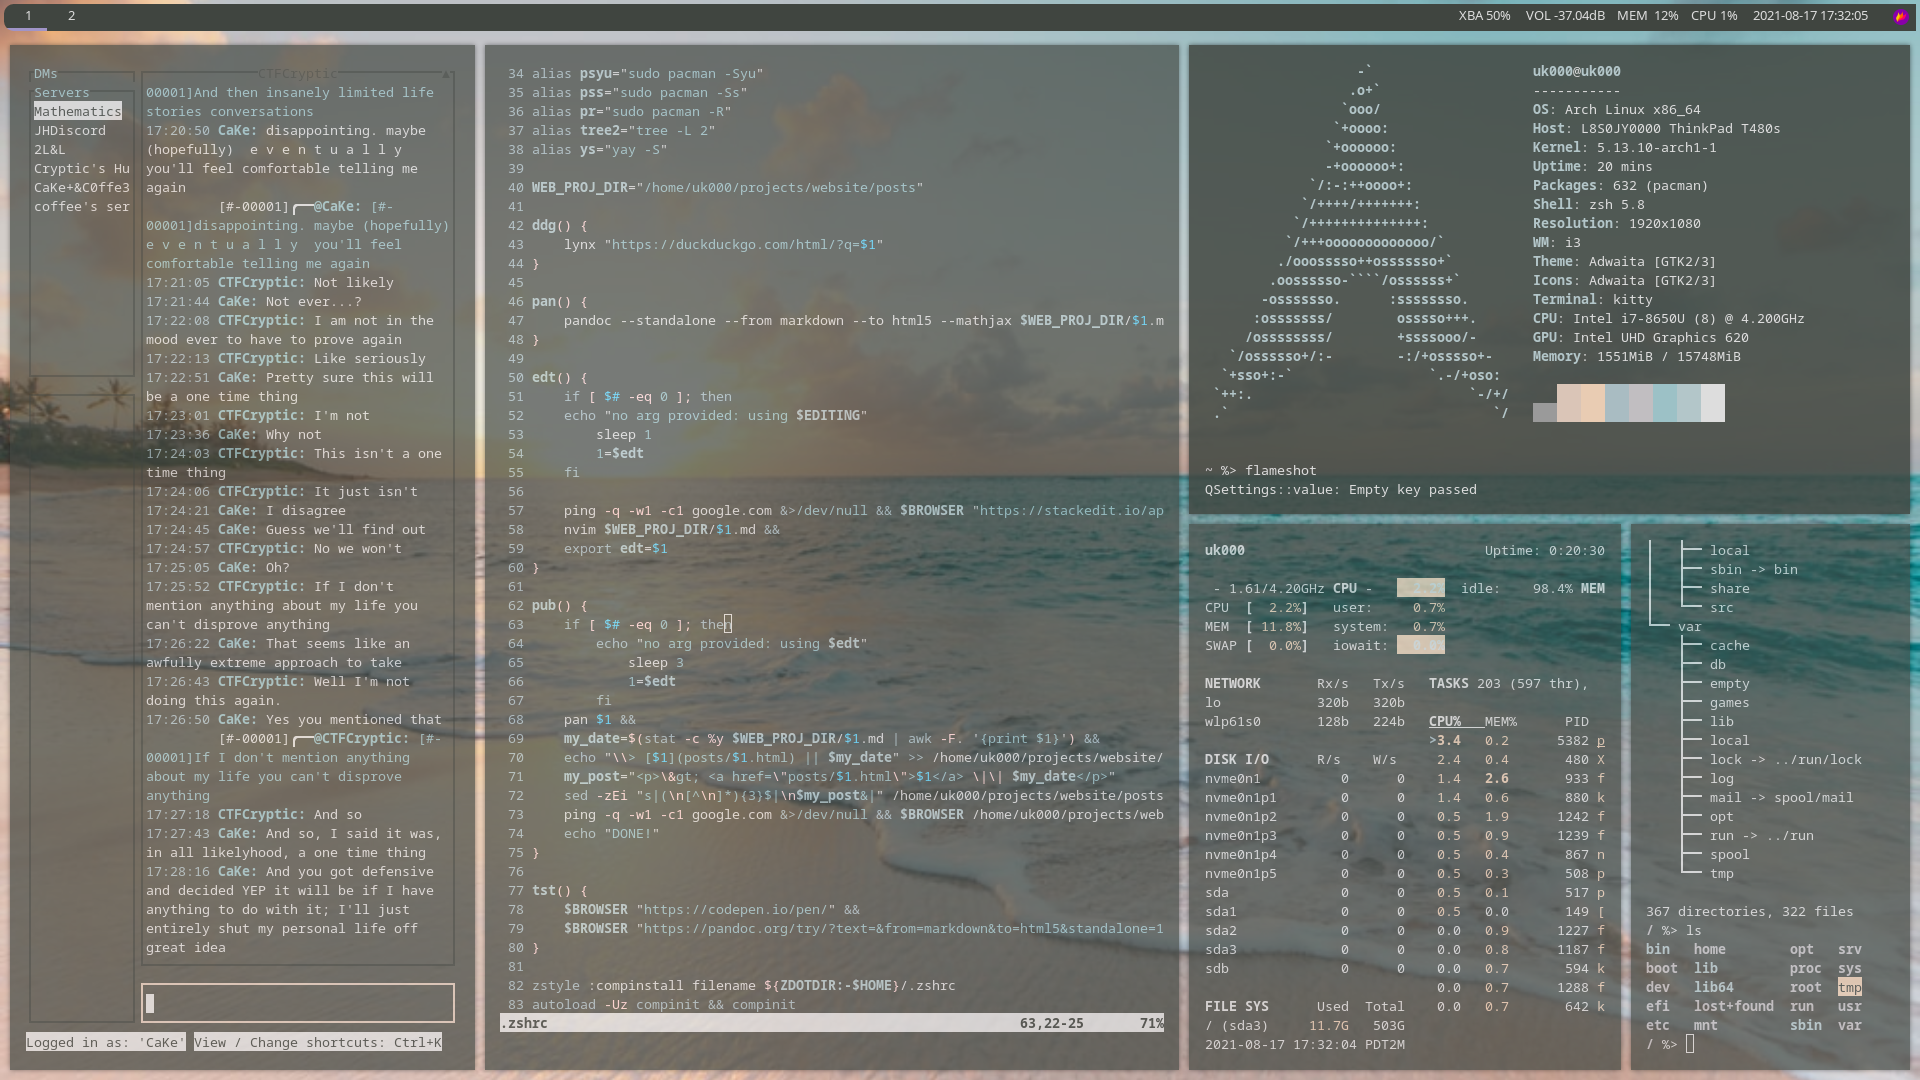Click the Kernel: 5.13.10-arch1-1 line

1625,148
